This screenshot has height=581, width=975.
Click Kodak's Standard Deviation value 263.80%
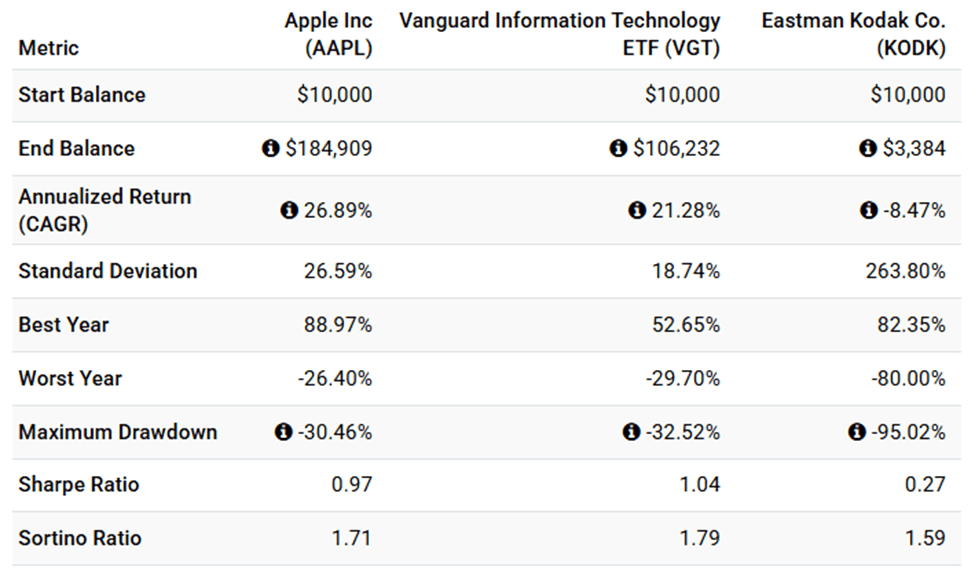[x=905, y=271]
